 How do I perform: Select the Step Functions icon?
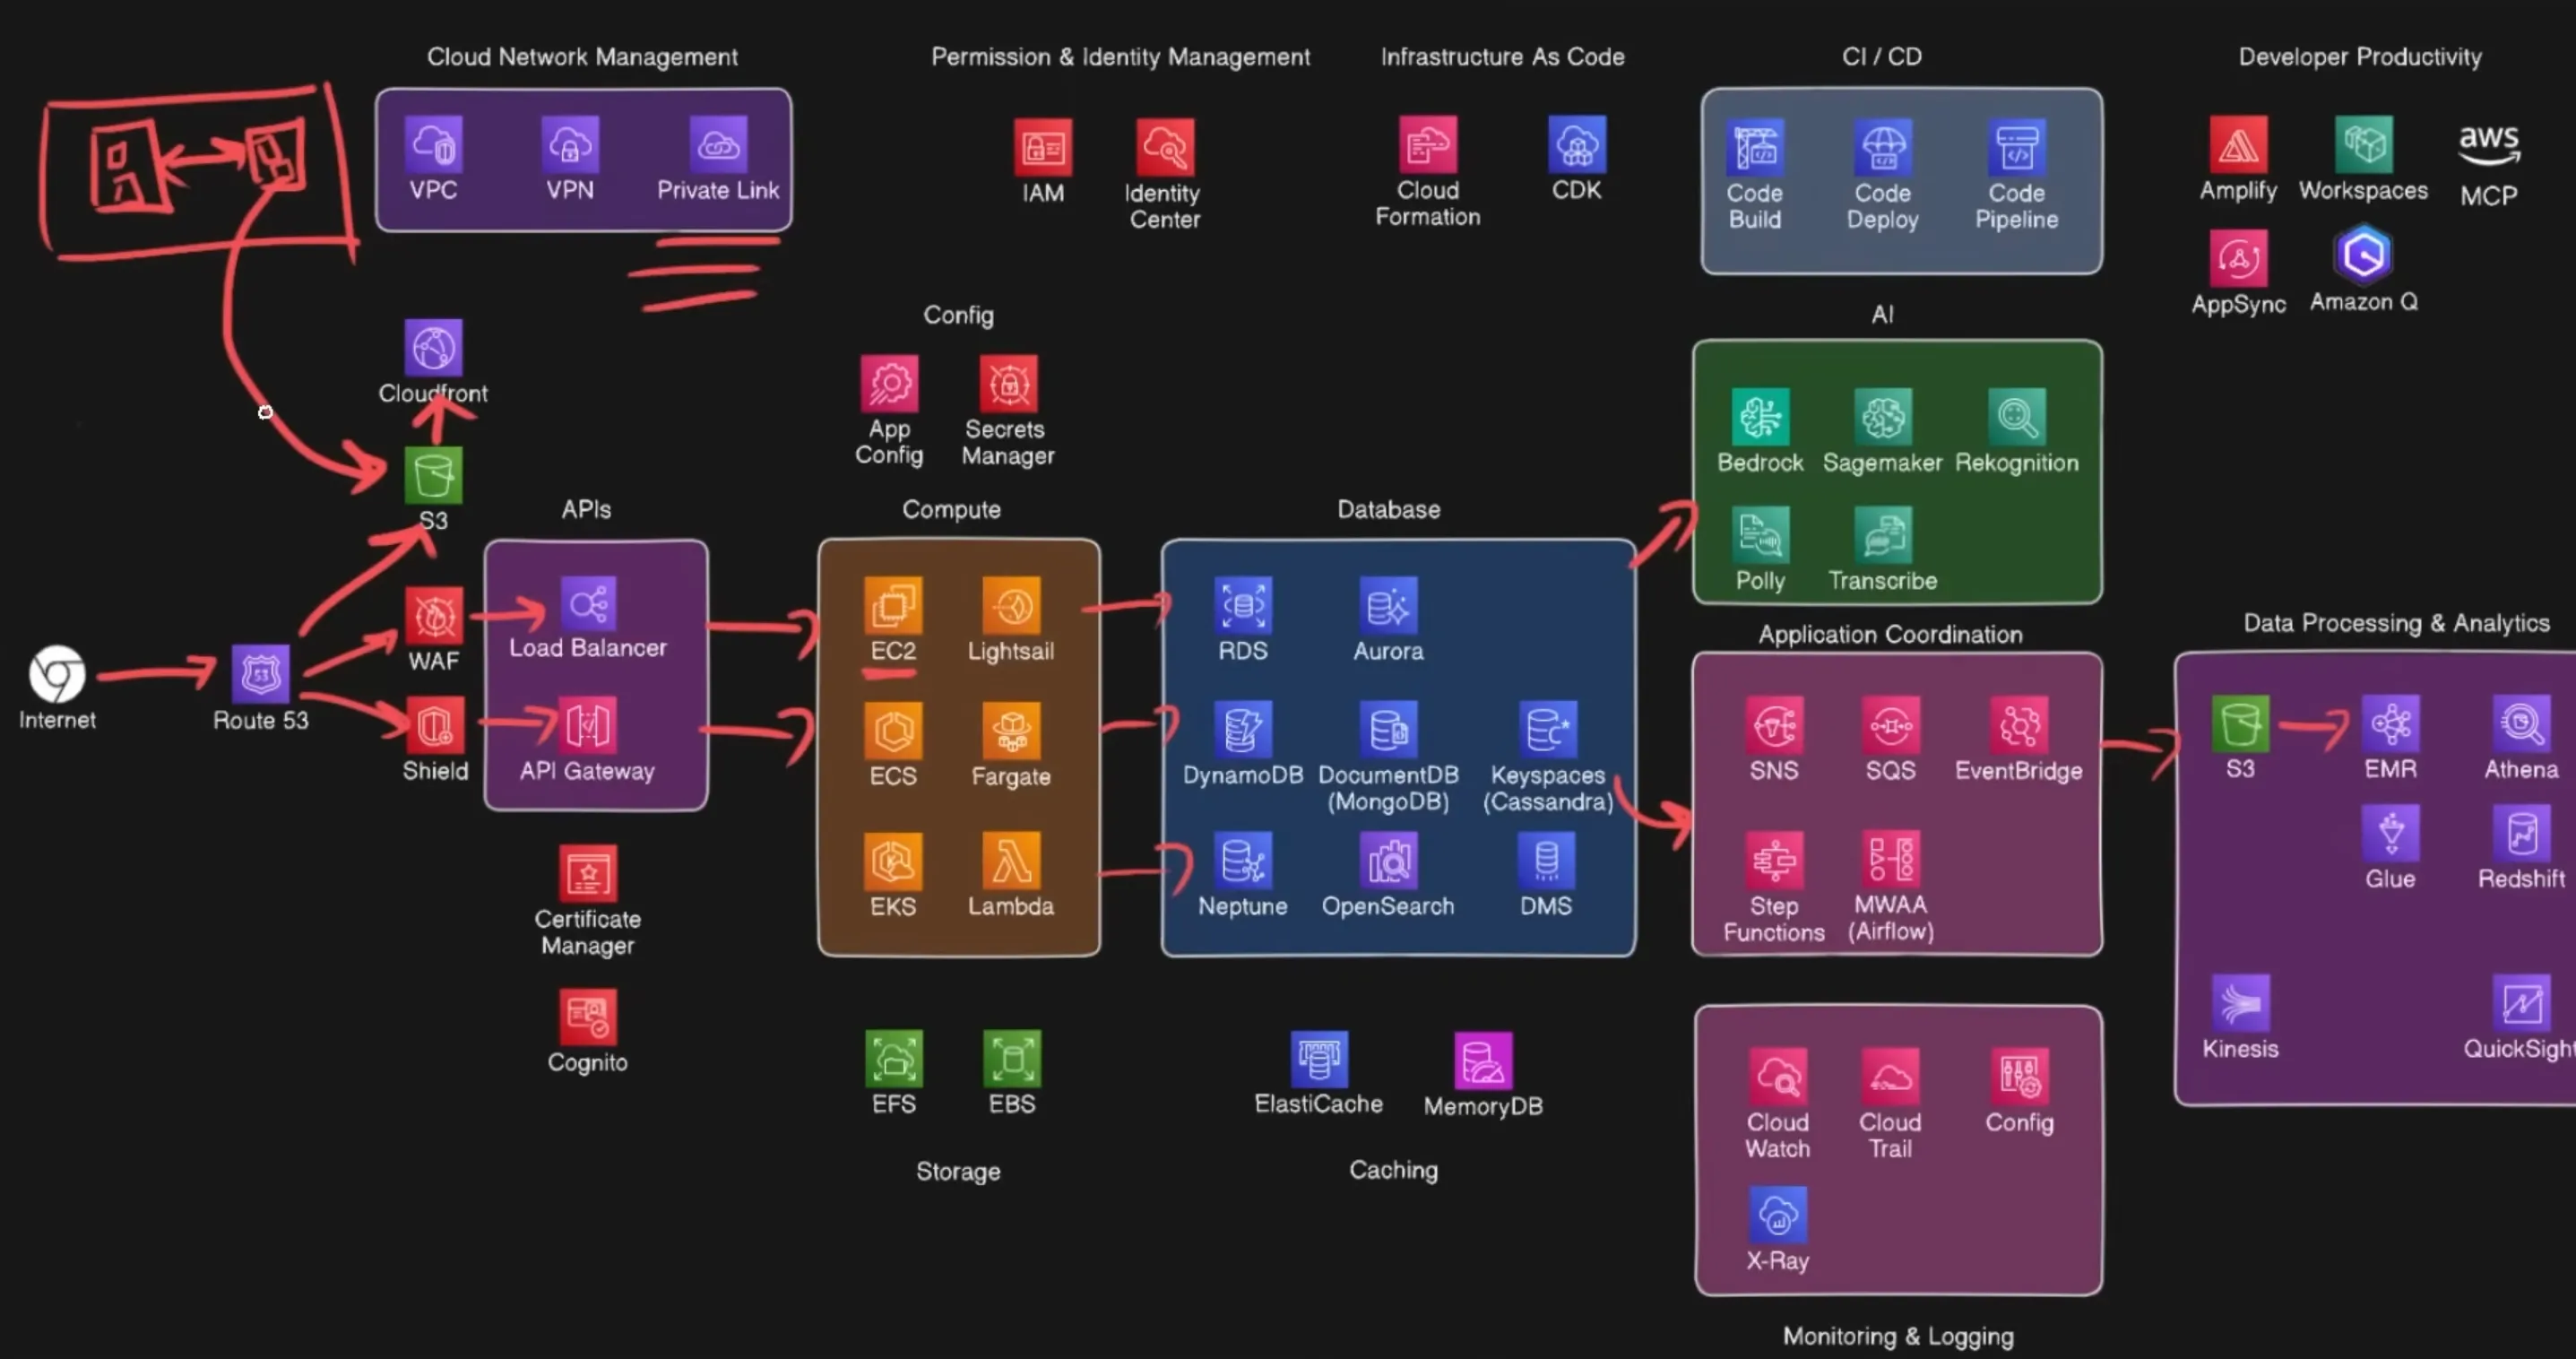pos(1774,860)
